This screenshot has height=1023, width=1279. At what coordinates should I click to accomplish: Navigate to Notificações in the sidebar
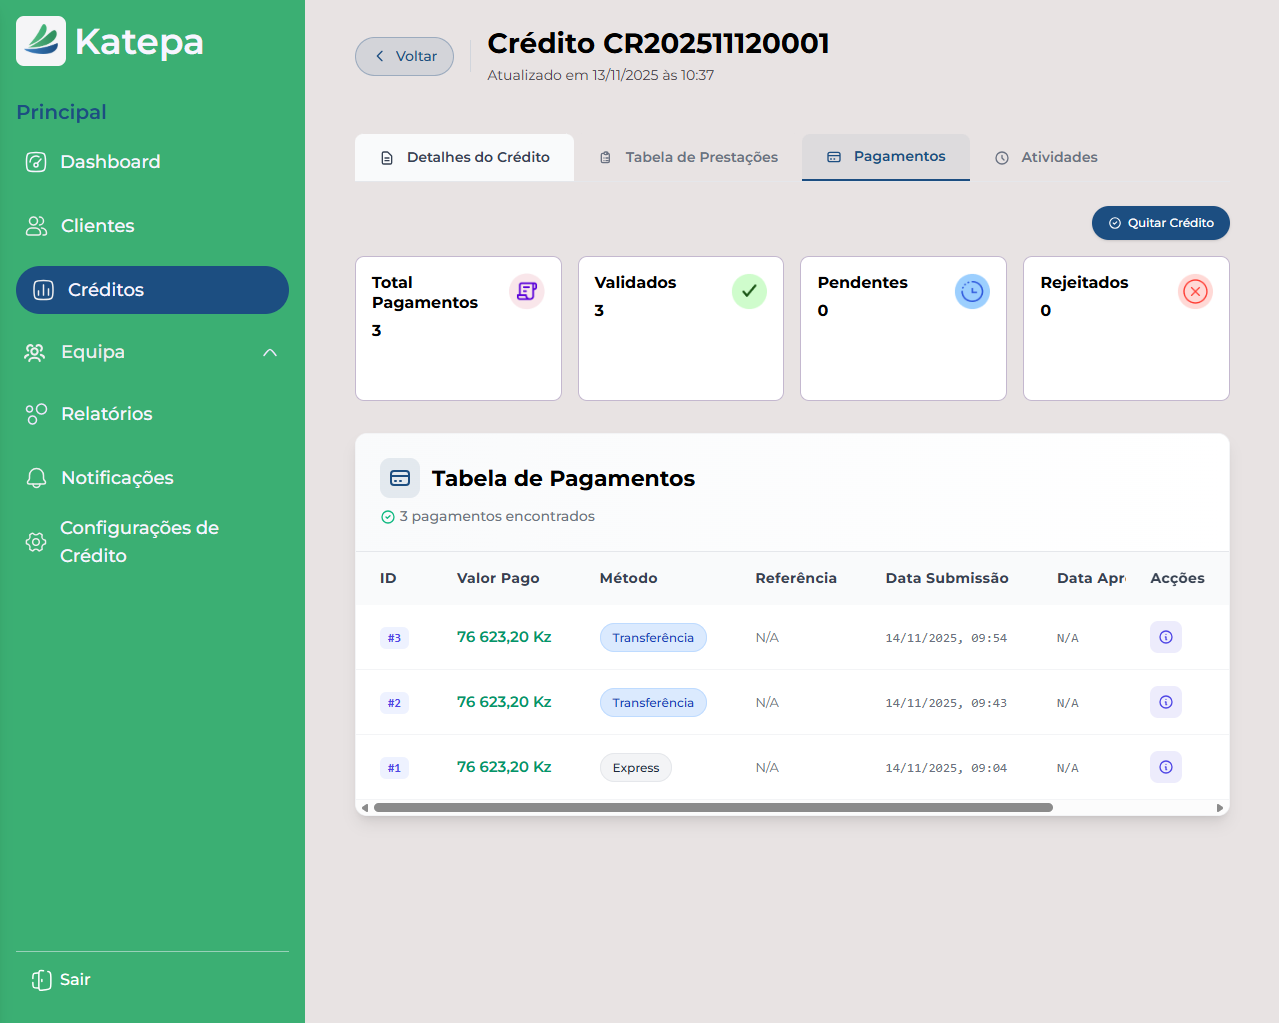point(117,478)
